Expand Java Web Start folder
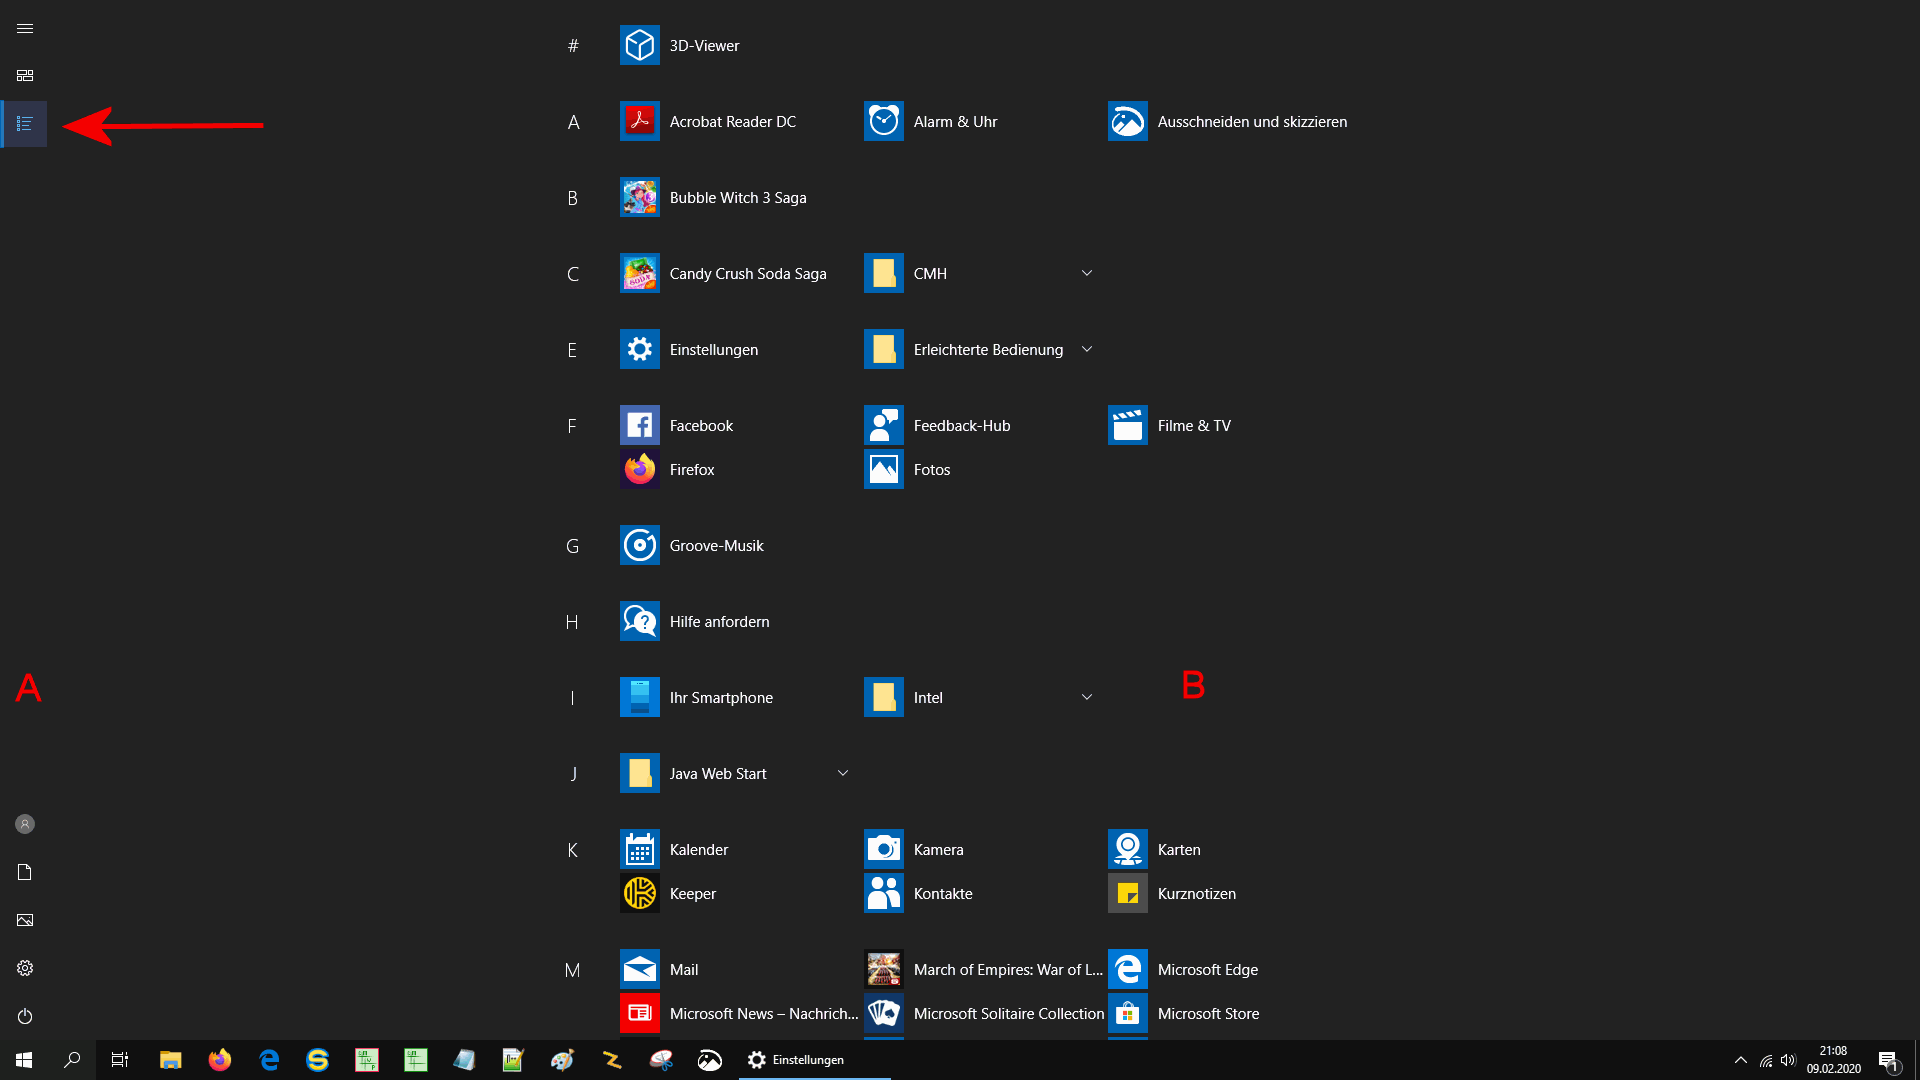This screenshot has width=1920, height=1080. click(x=842, y=773)
